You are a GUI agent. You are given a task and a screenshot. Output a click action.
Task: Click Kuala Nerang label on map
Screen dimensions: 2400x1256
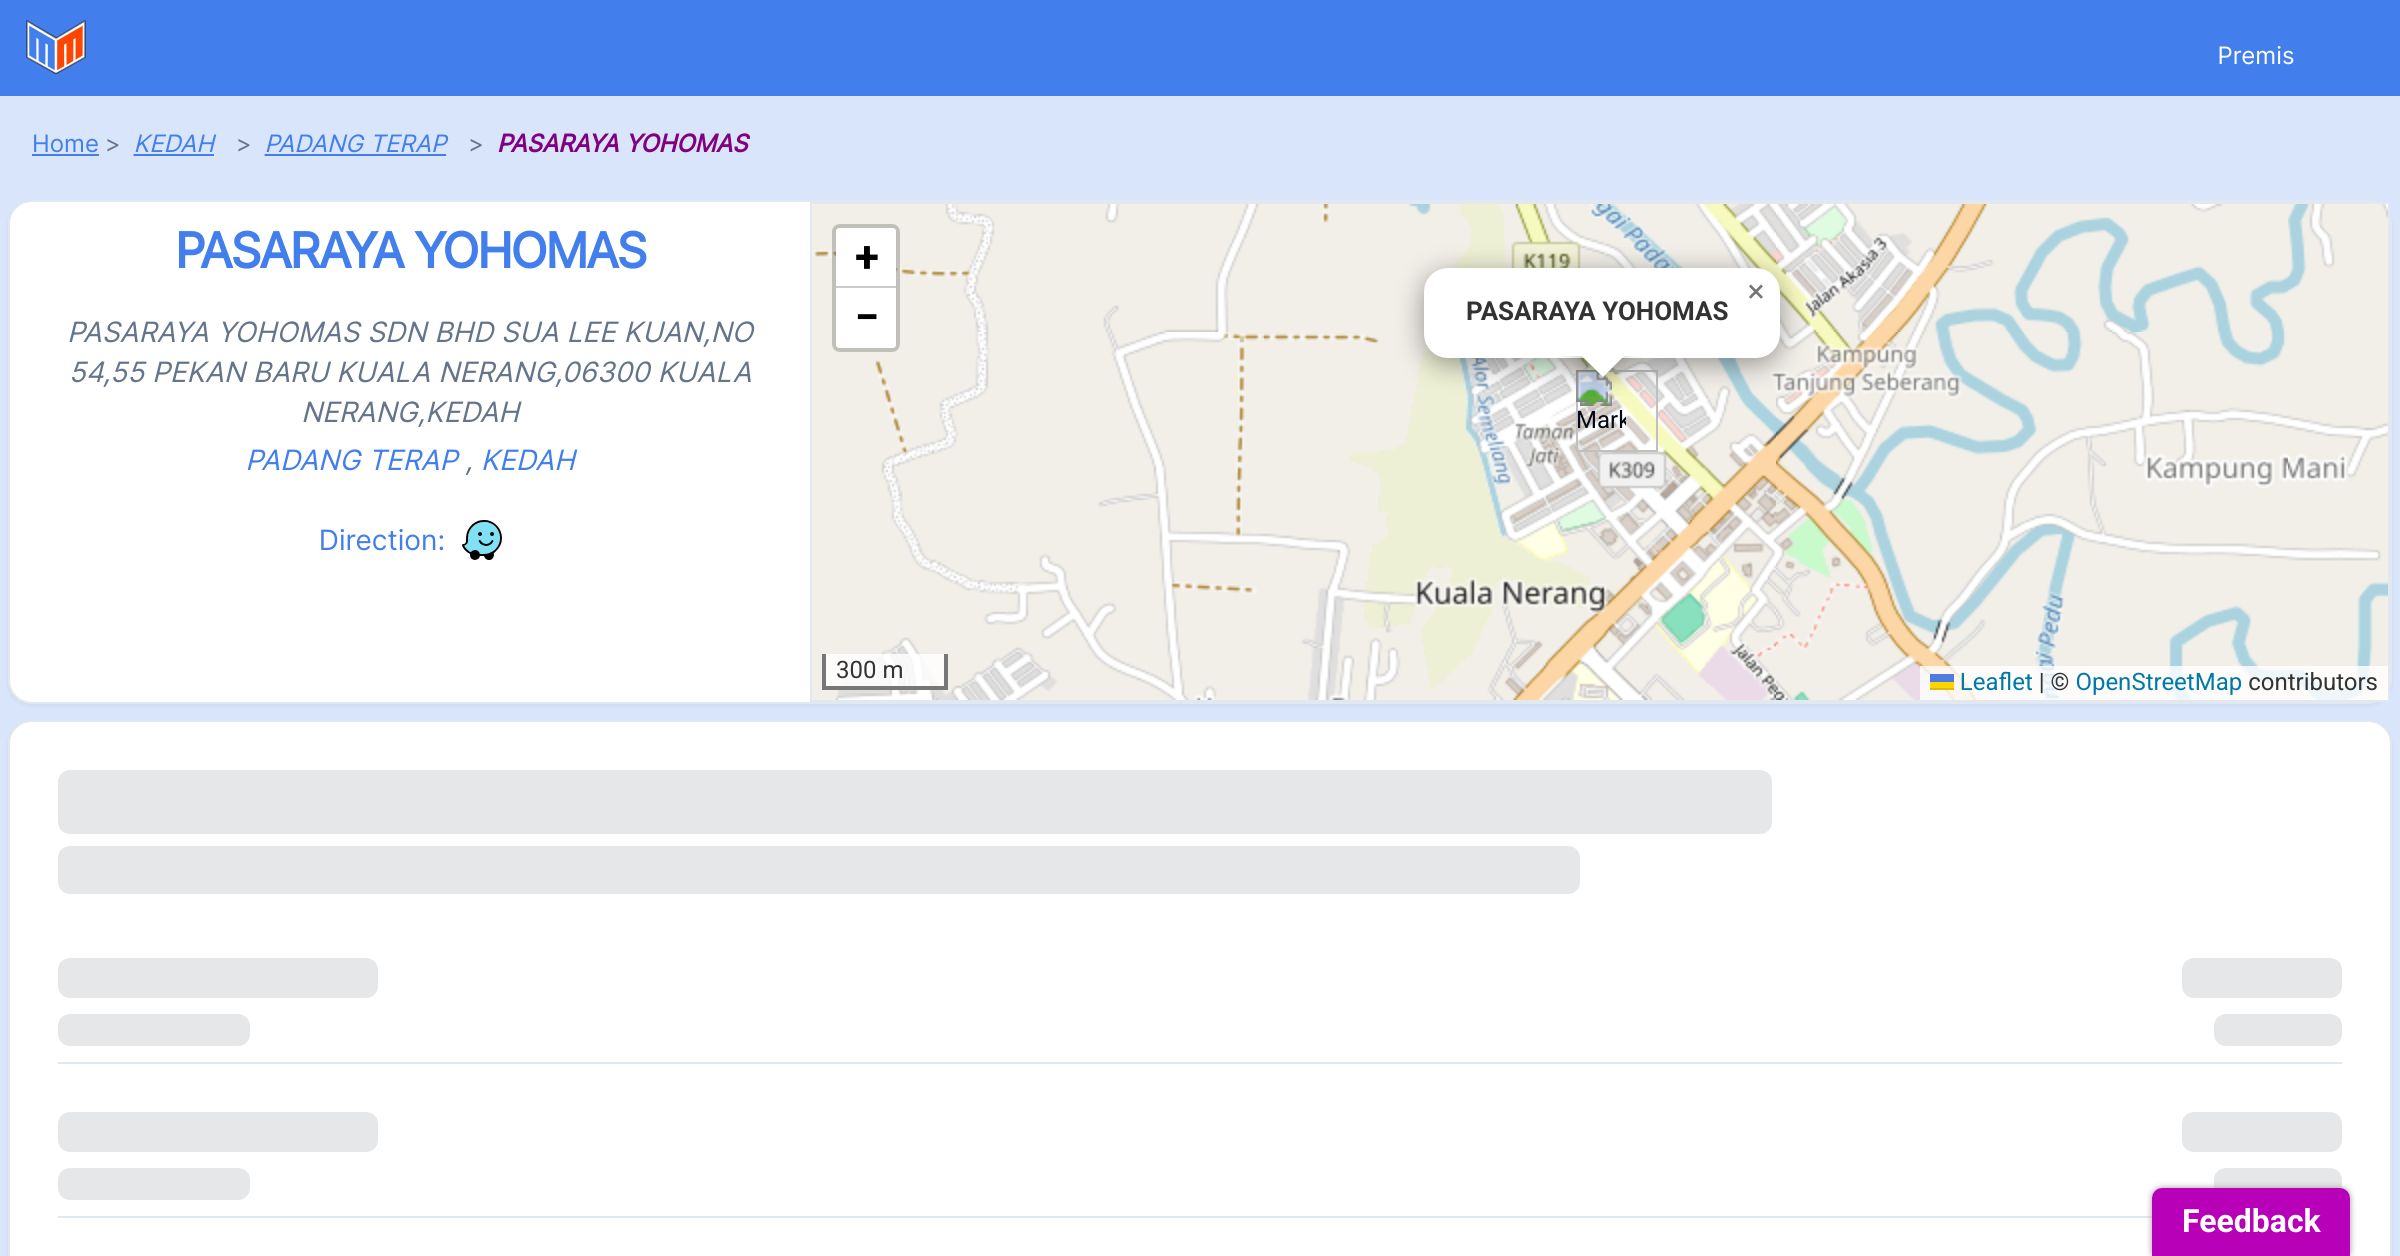coord(1509,593)
